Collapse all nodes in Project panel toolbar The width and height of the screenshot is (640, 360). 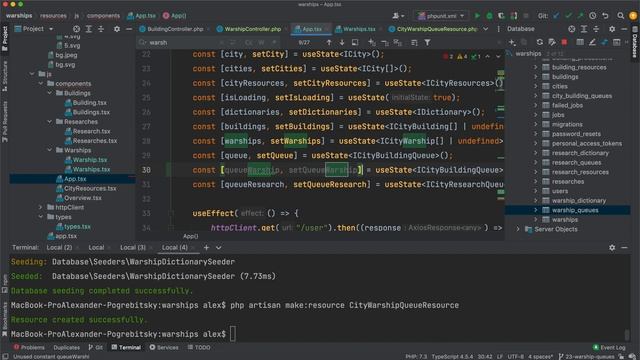101,29
